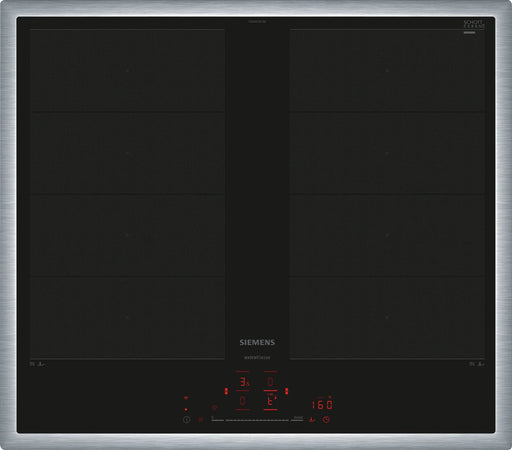Select the zone display showing 3.

[243, 381]
